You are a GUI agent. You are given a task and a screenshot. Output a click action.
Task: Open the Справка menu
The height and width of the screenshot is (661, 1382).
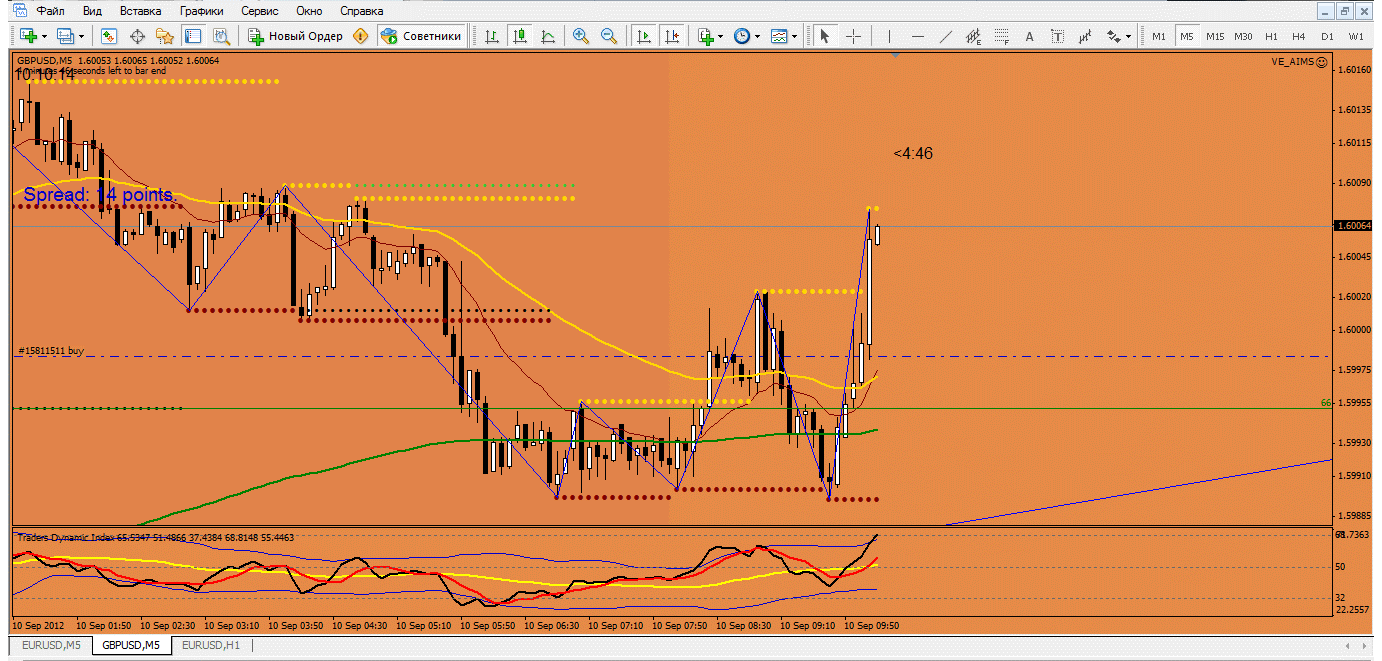click(x=361, y=11)
